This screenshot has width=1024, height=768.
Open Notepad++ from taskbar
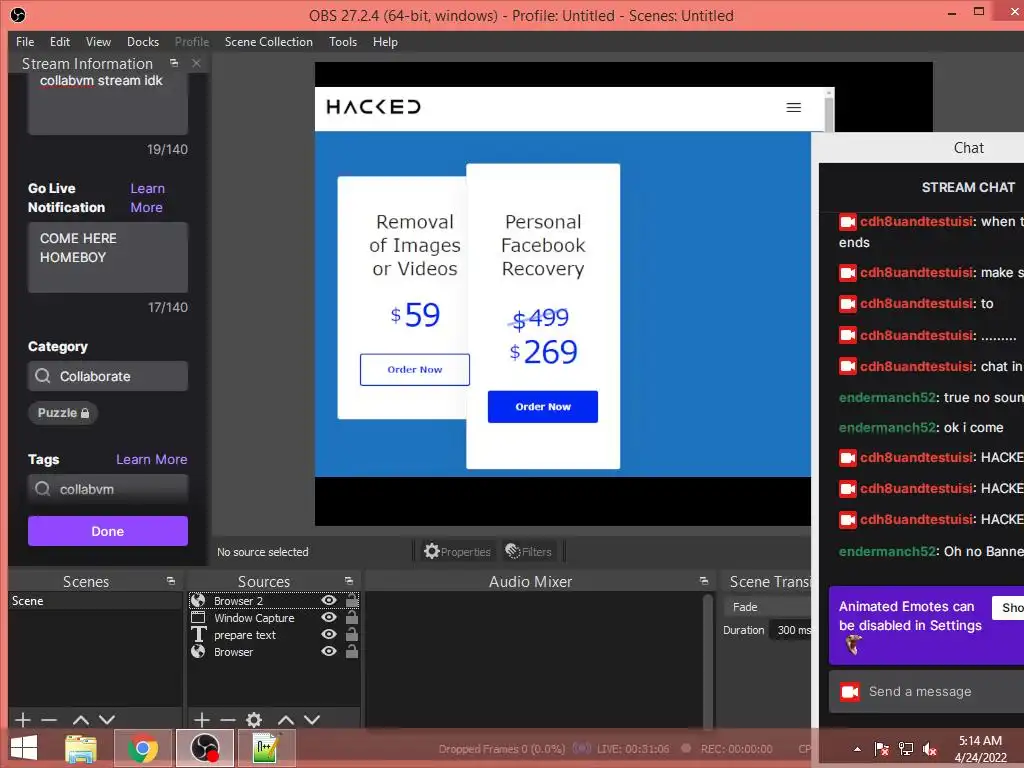point(266,748)
